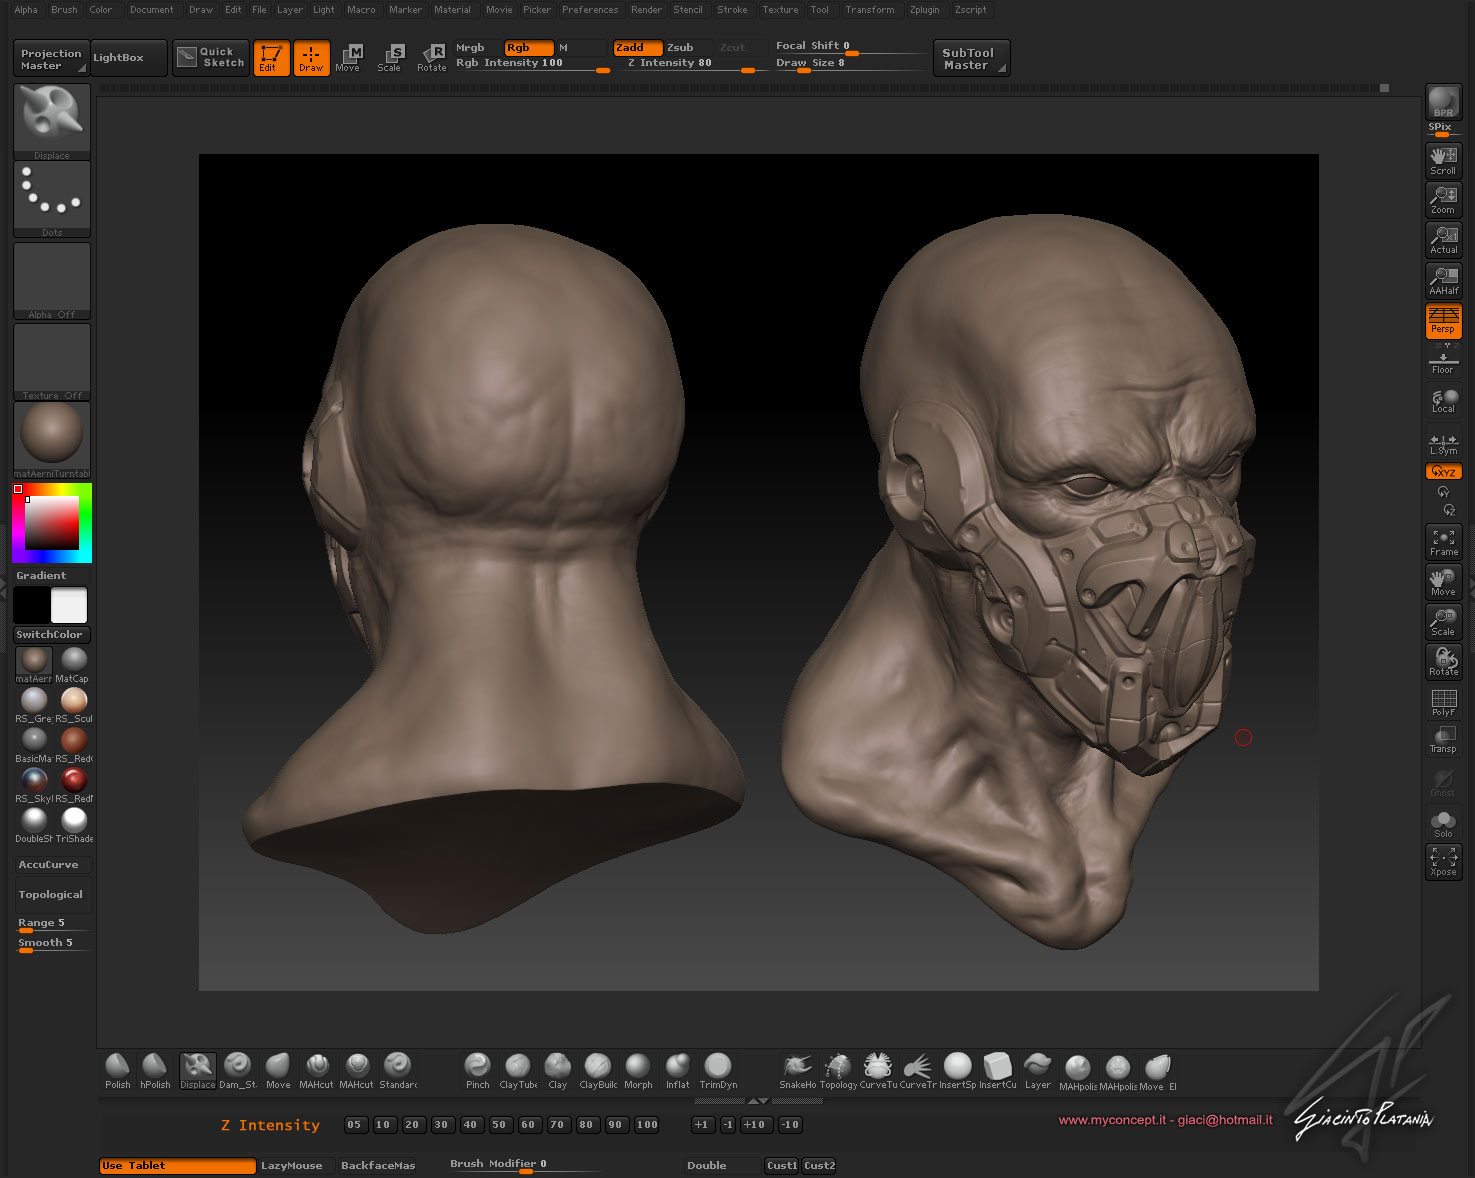This screenshot has height=1178, width=1475.
Task: Open the Tool menu
Action: (819, 10)
